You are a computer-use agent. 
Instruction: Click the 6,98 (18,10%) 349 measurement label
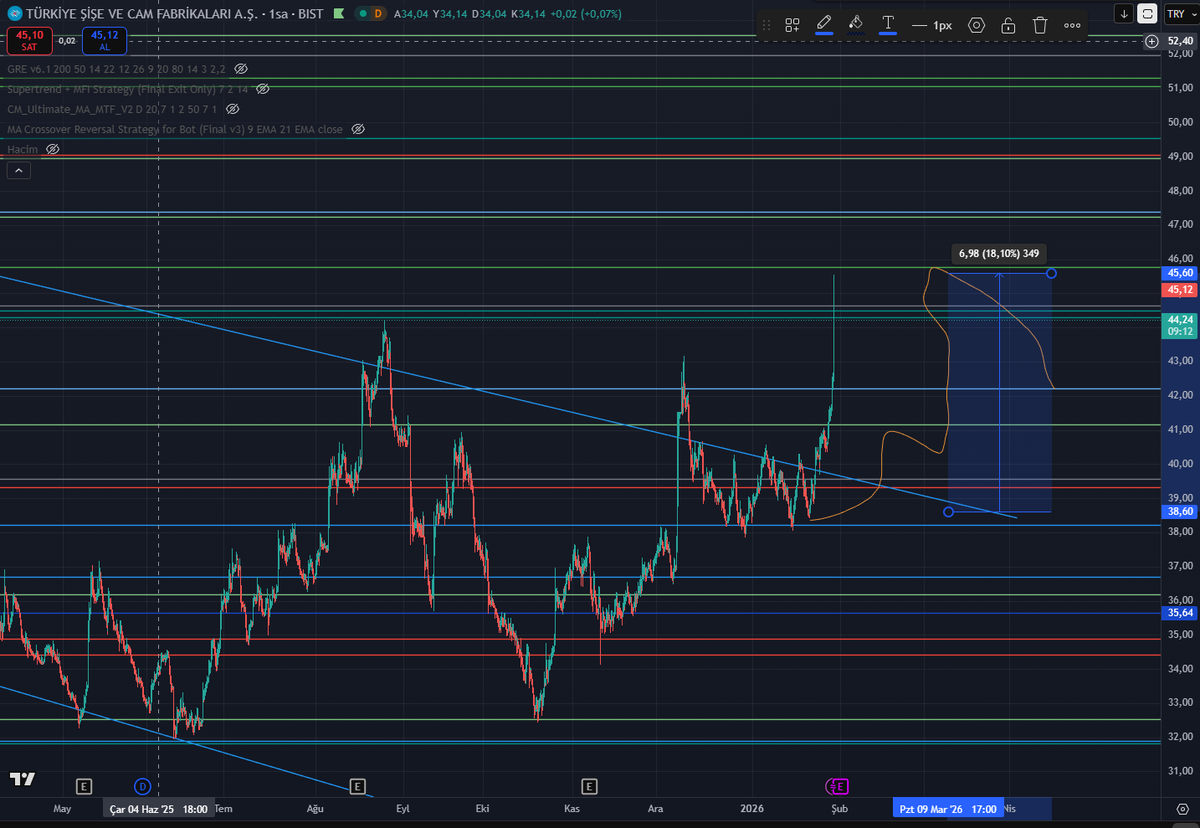[1000, 254]
